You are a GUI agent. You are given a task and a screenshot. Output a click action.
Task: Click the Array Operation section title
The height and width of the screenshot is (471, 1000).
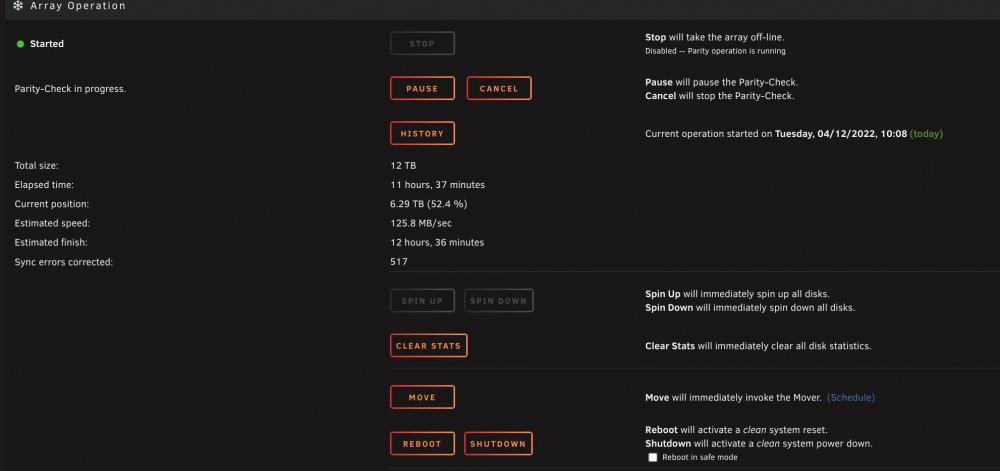click(x=78, y=6)
